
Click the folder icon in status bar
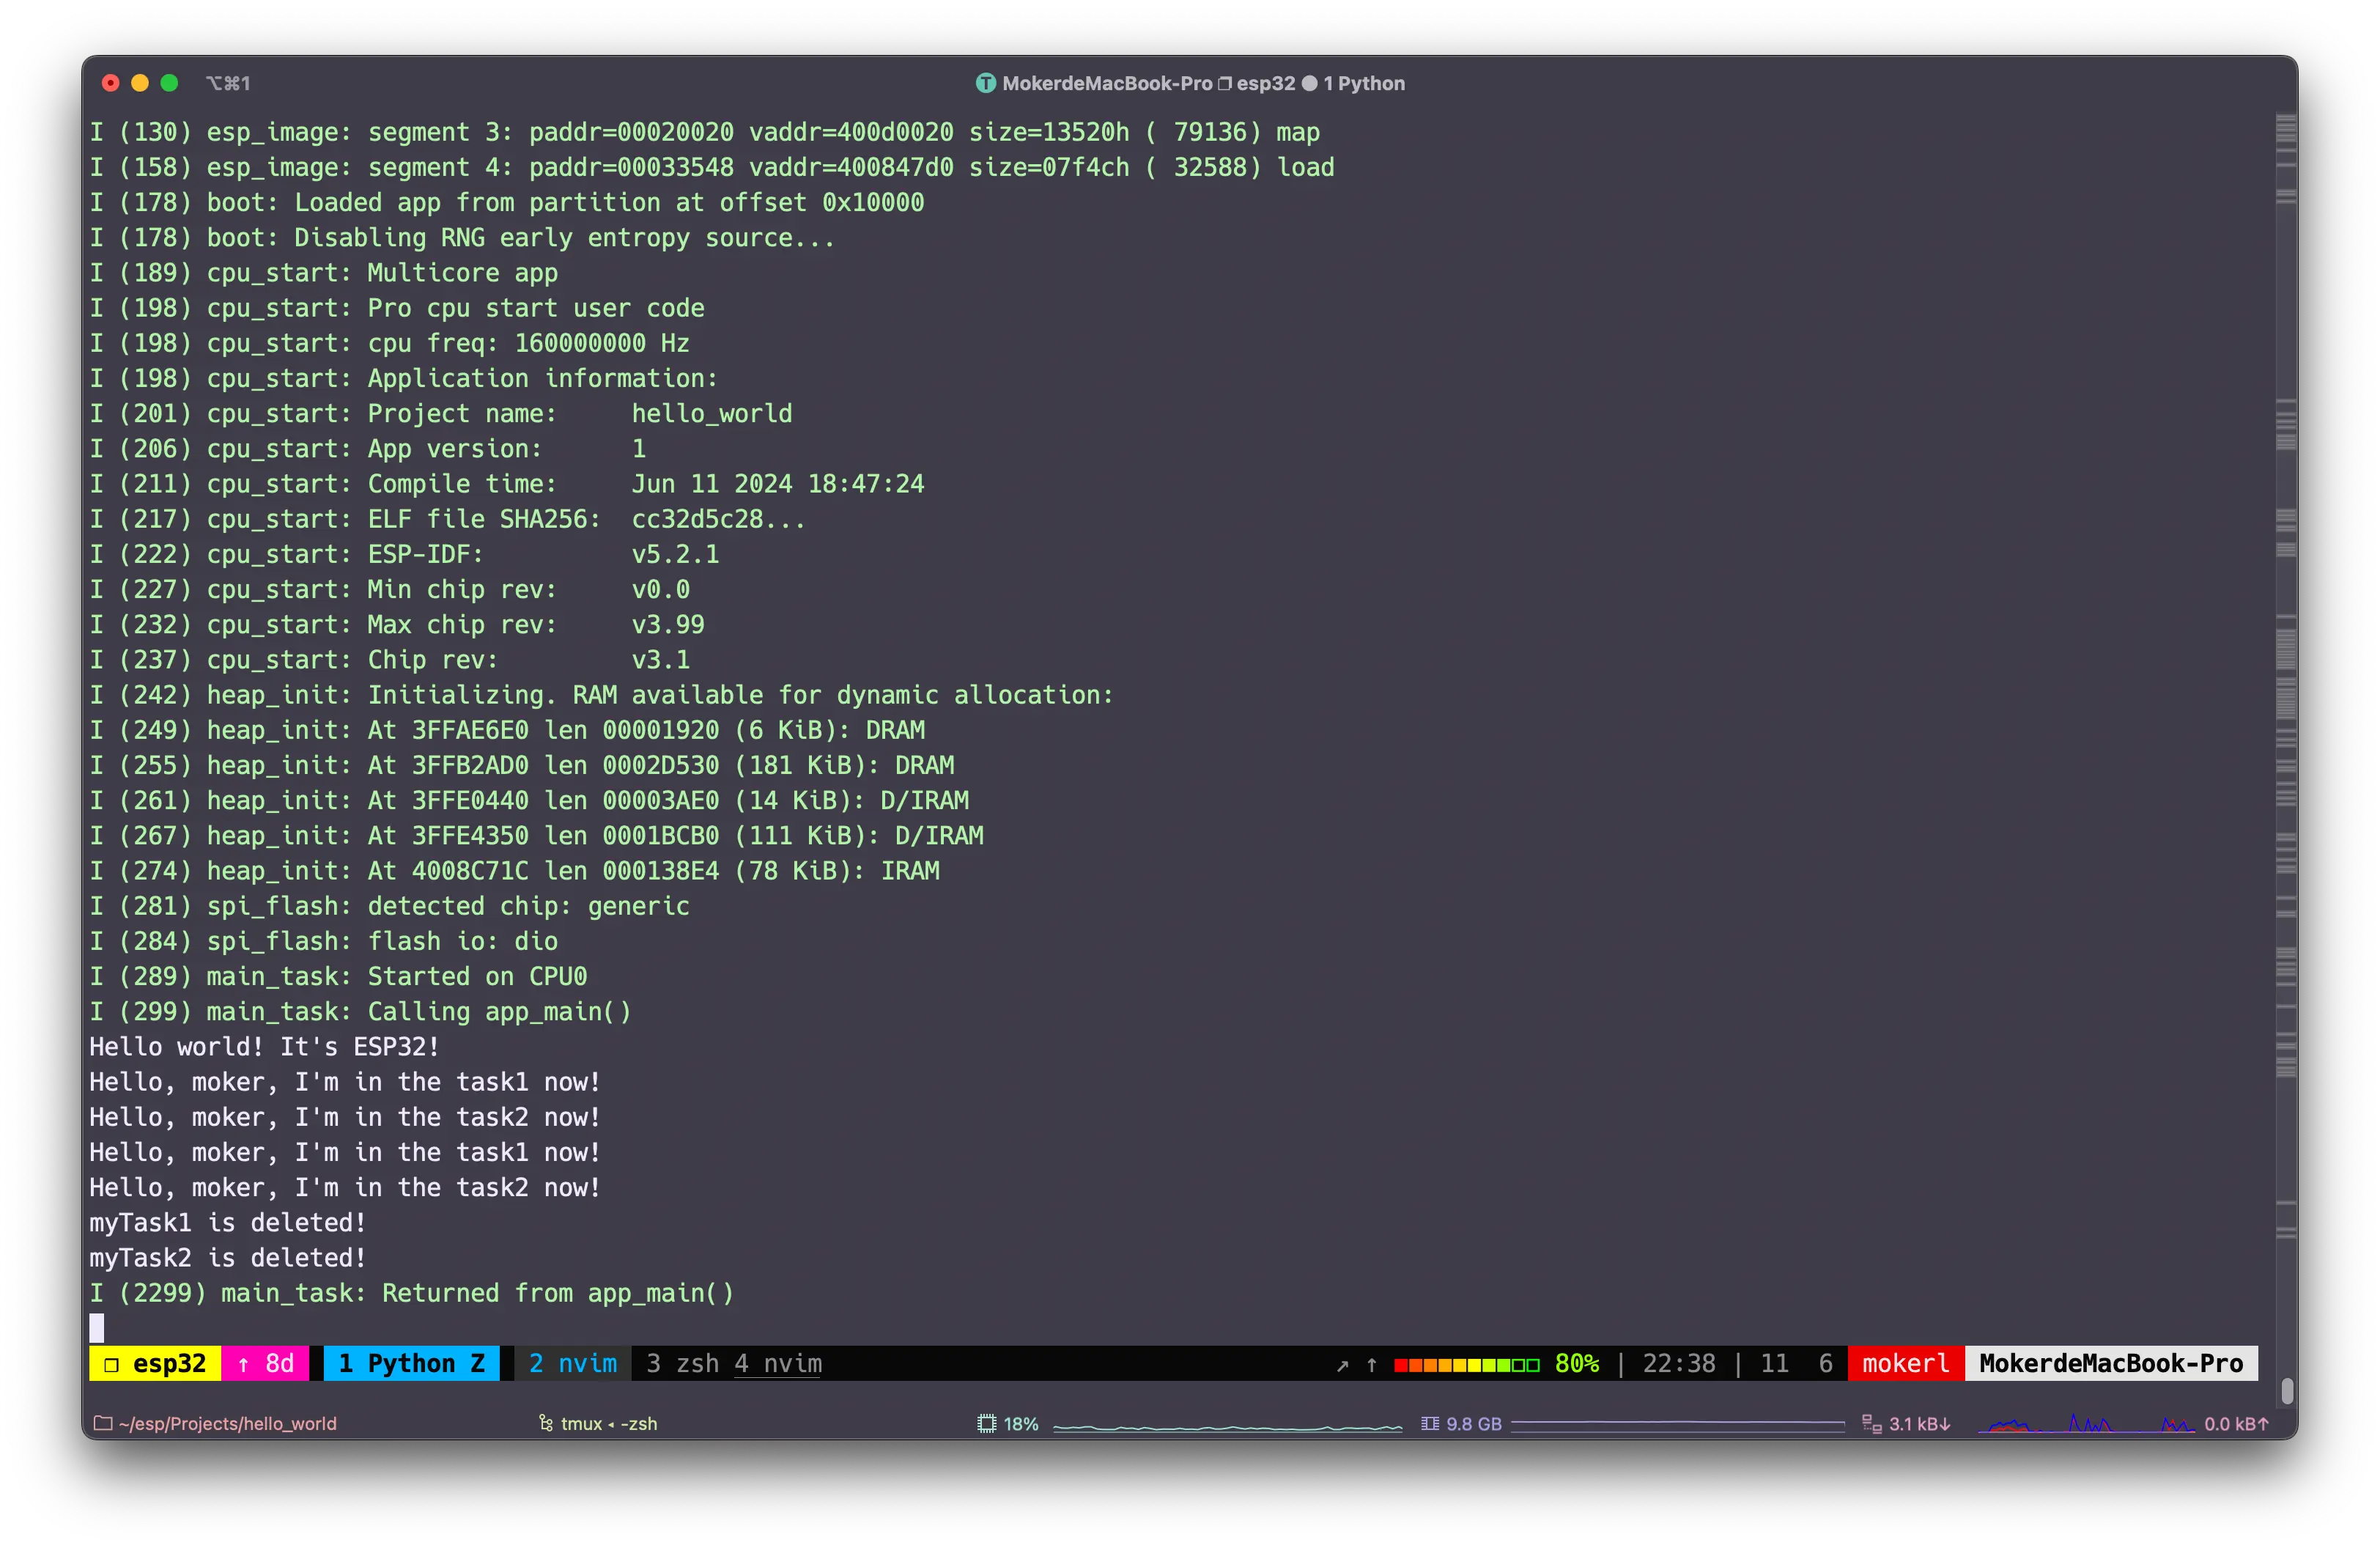(103, 1423)
